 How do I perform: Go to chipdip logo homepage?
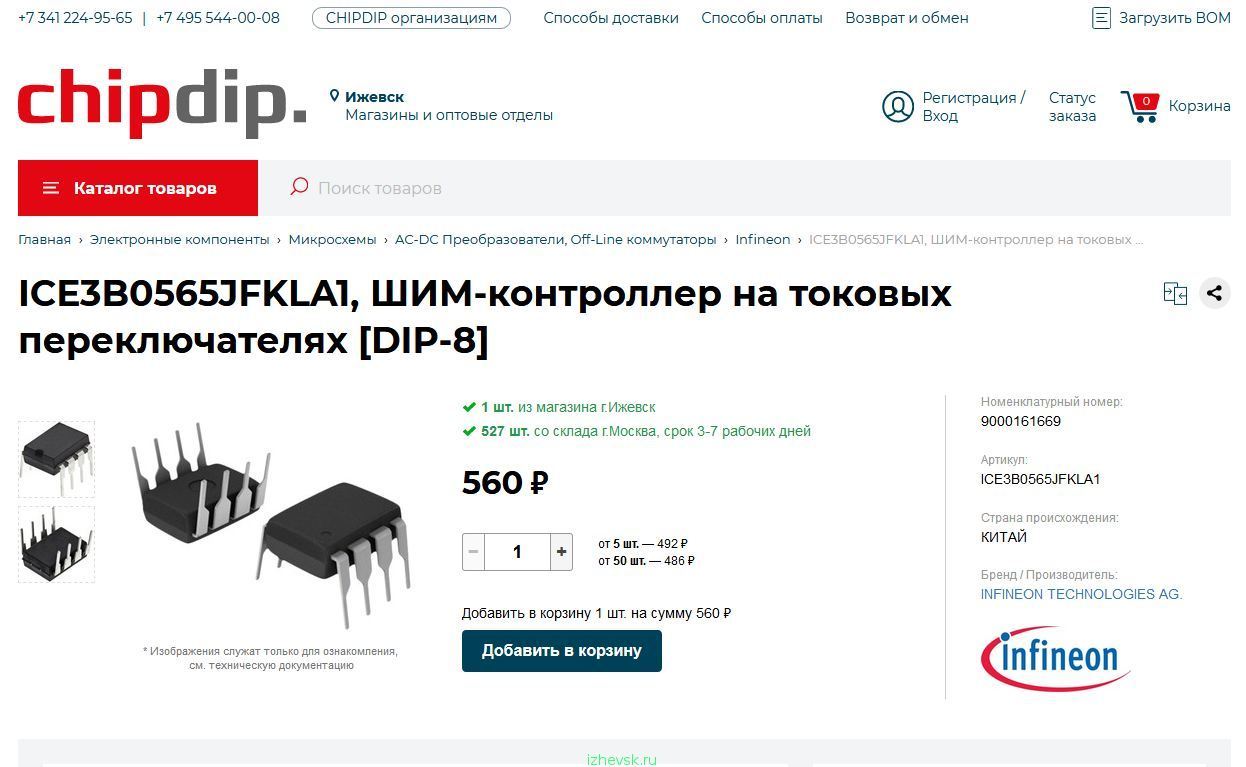162,104
